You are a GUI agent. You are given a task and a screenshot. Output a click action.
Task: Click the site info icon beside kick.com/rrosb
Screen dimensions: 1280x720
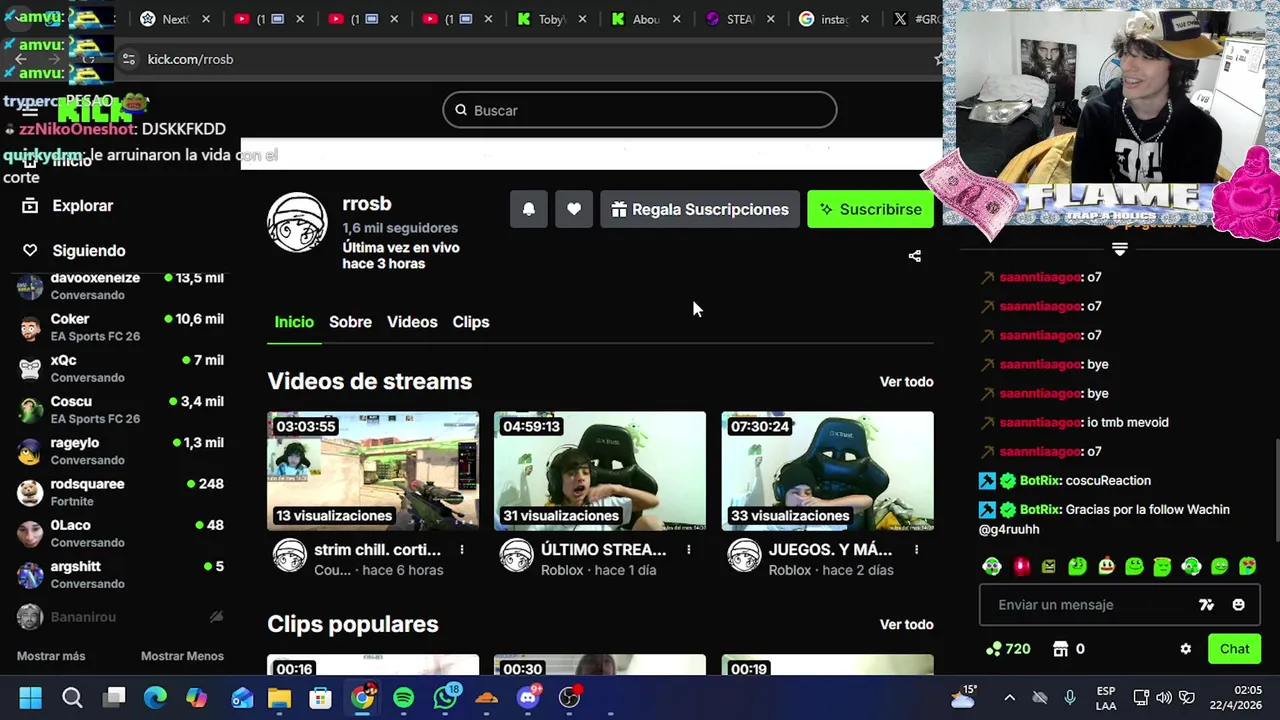(128, 59)
